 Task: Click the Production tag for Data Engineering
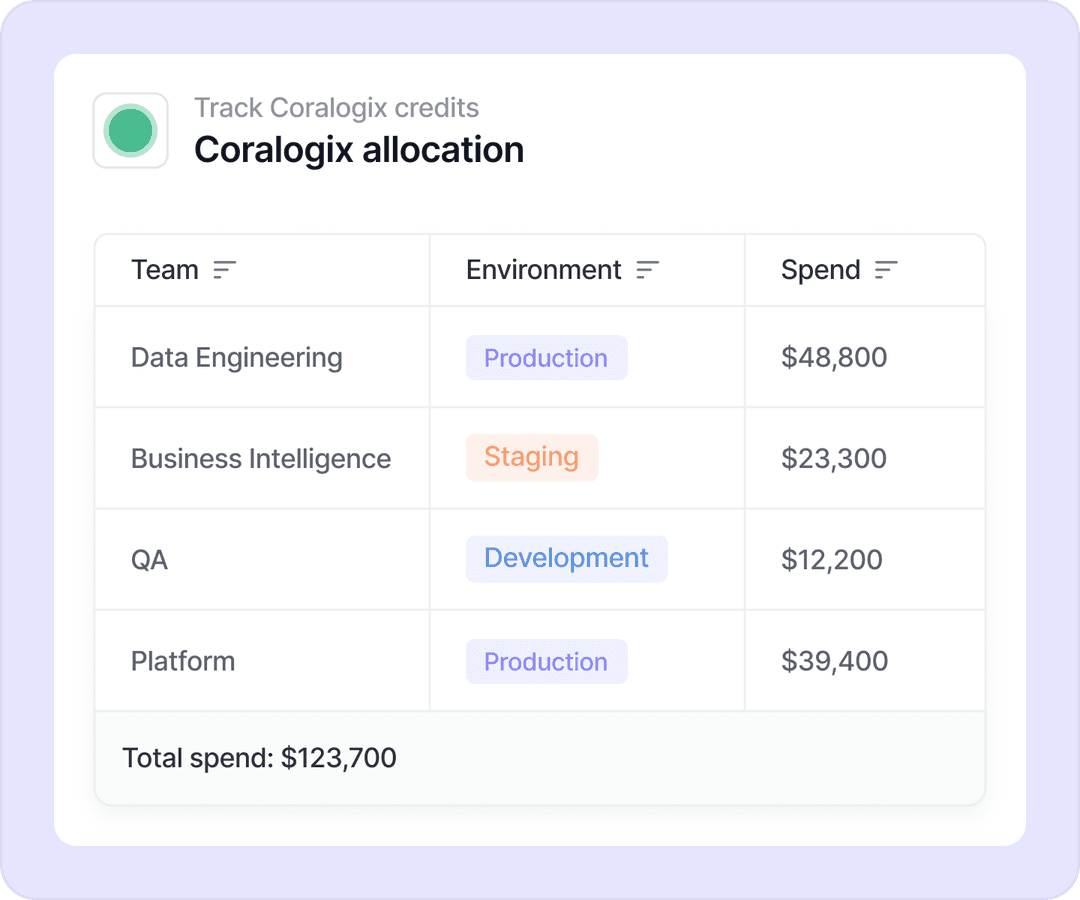(x=546, y=358)
